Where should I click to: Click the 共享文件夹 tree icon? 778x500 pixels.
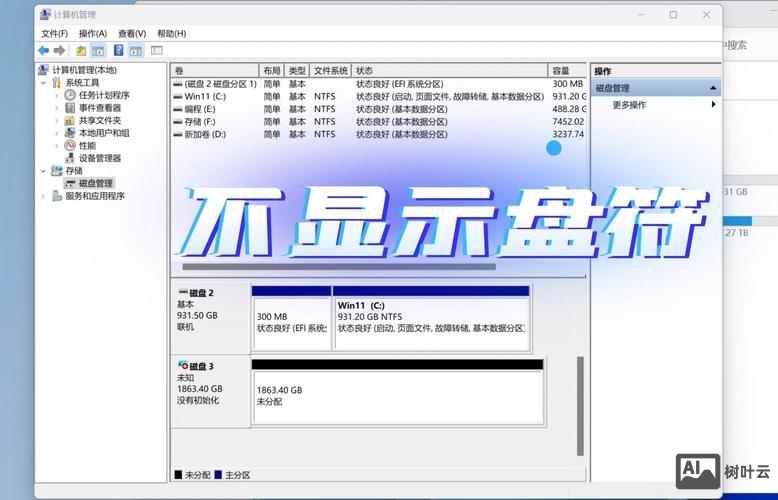click(70, 120)
